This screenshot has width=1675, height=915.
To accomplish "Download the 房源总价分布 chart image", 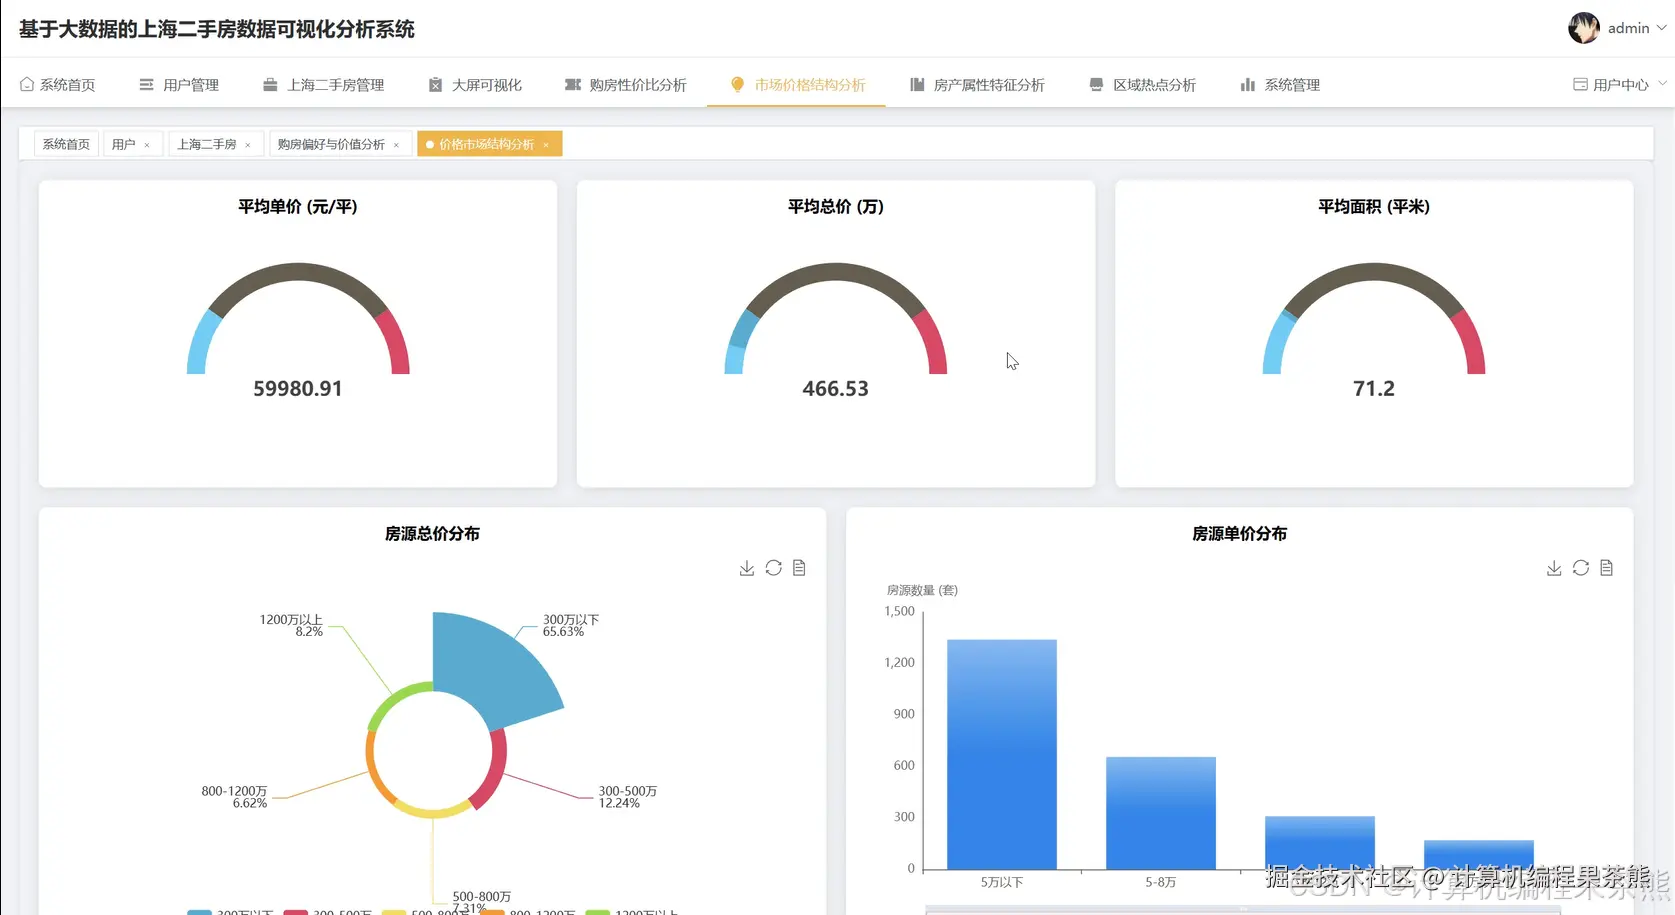I will [x=747, y=568].
